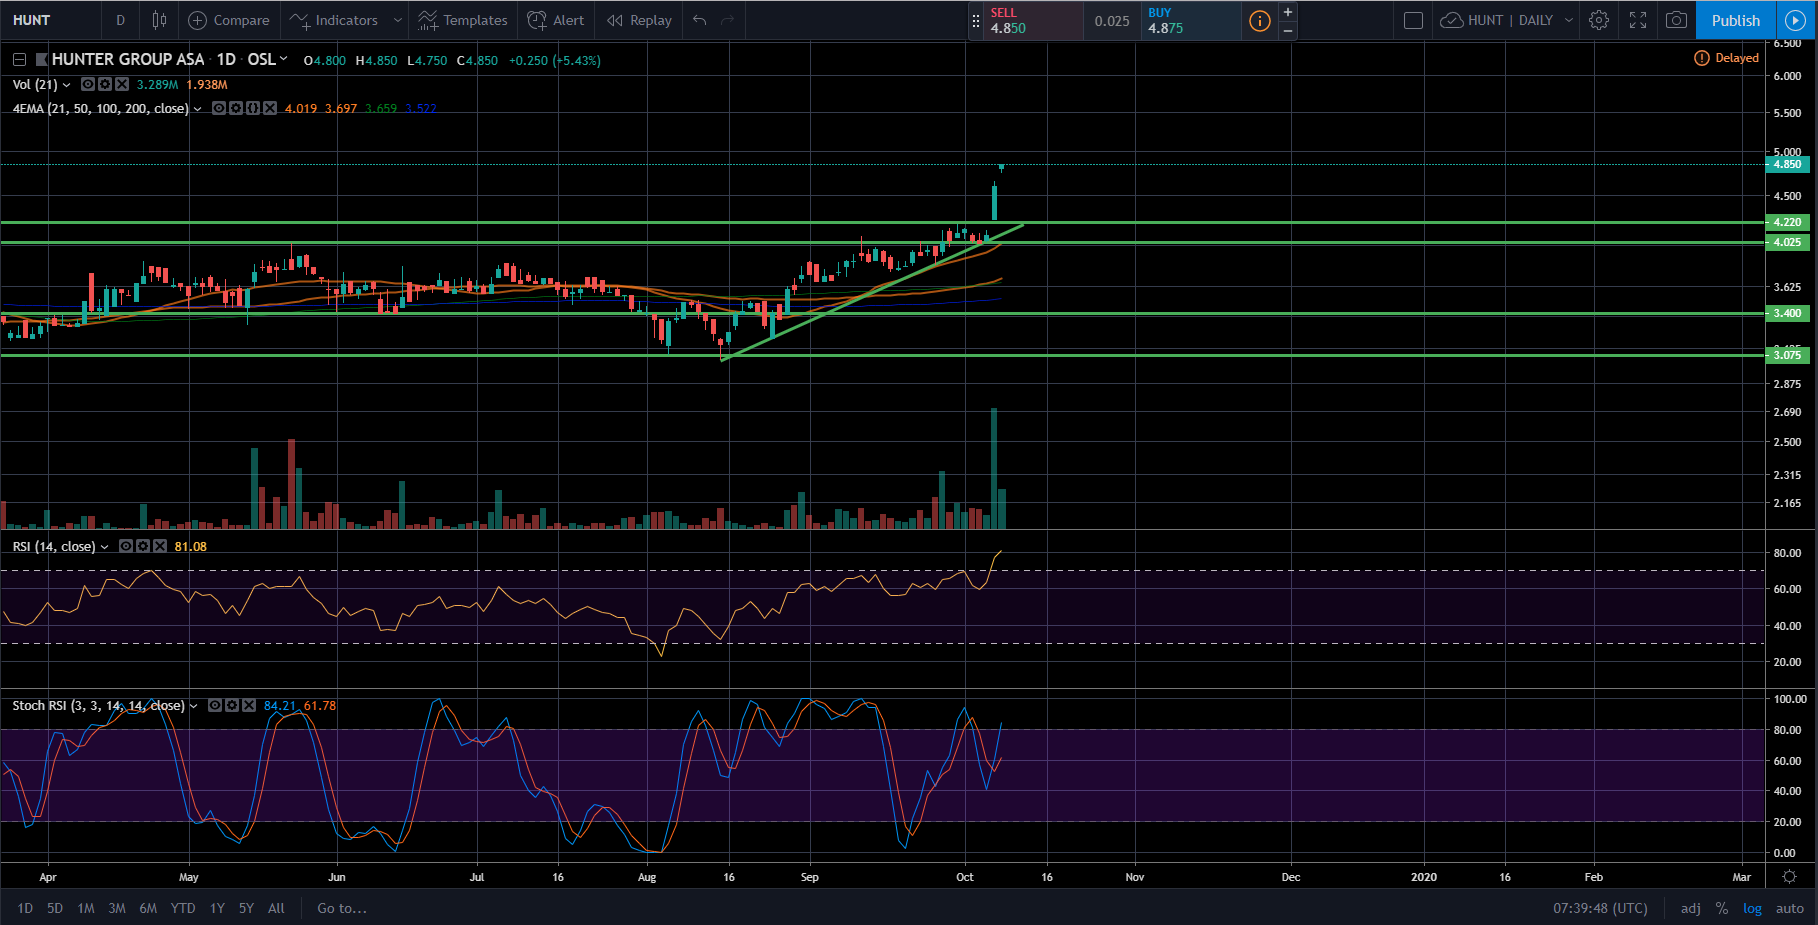The image size is (1818, 925).
Task: Open the Go to… date dialog
Action: (342, 908)
